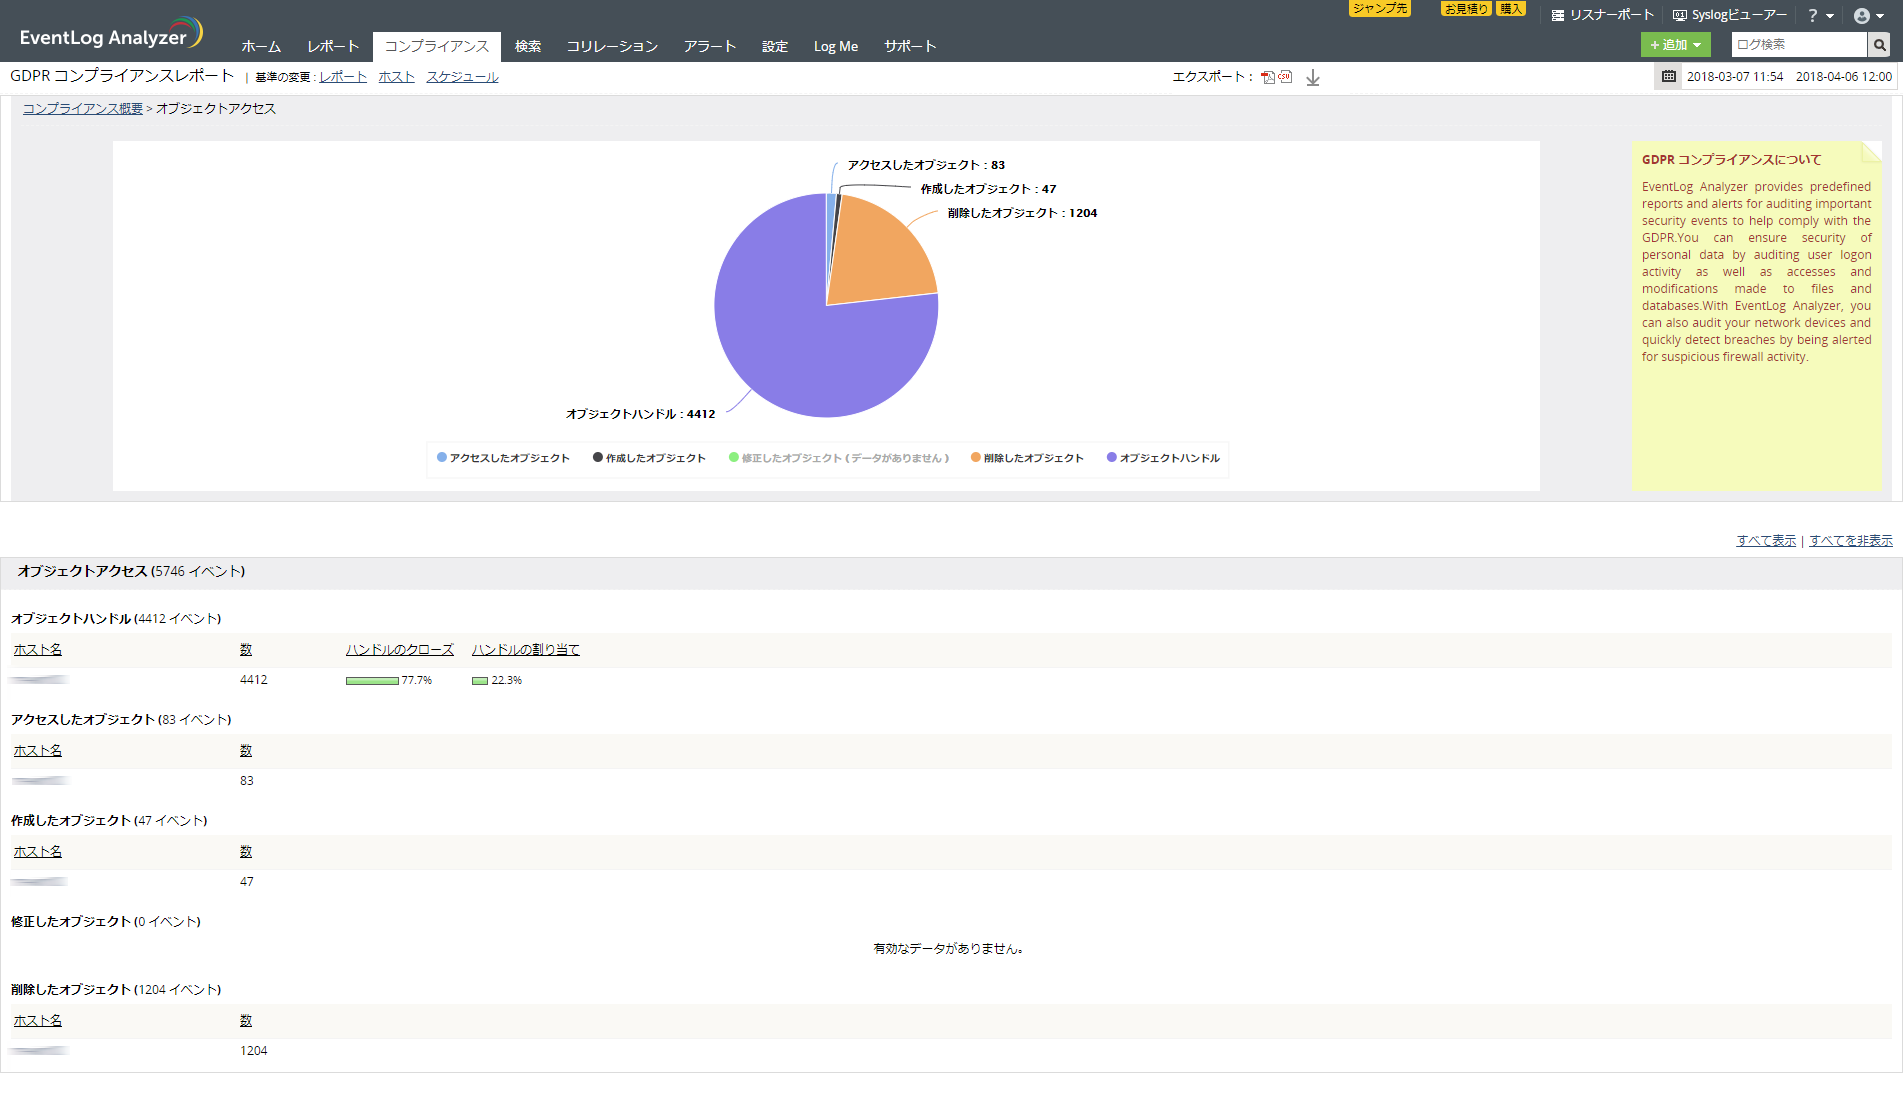This screenshot has height=1113, width=1903.
Task: Switch to the コリレーション tab
Action: tap(612, 46)
